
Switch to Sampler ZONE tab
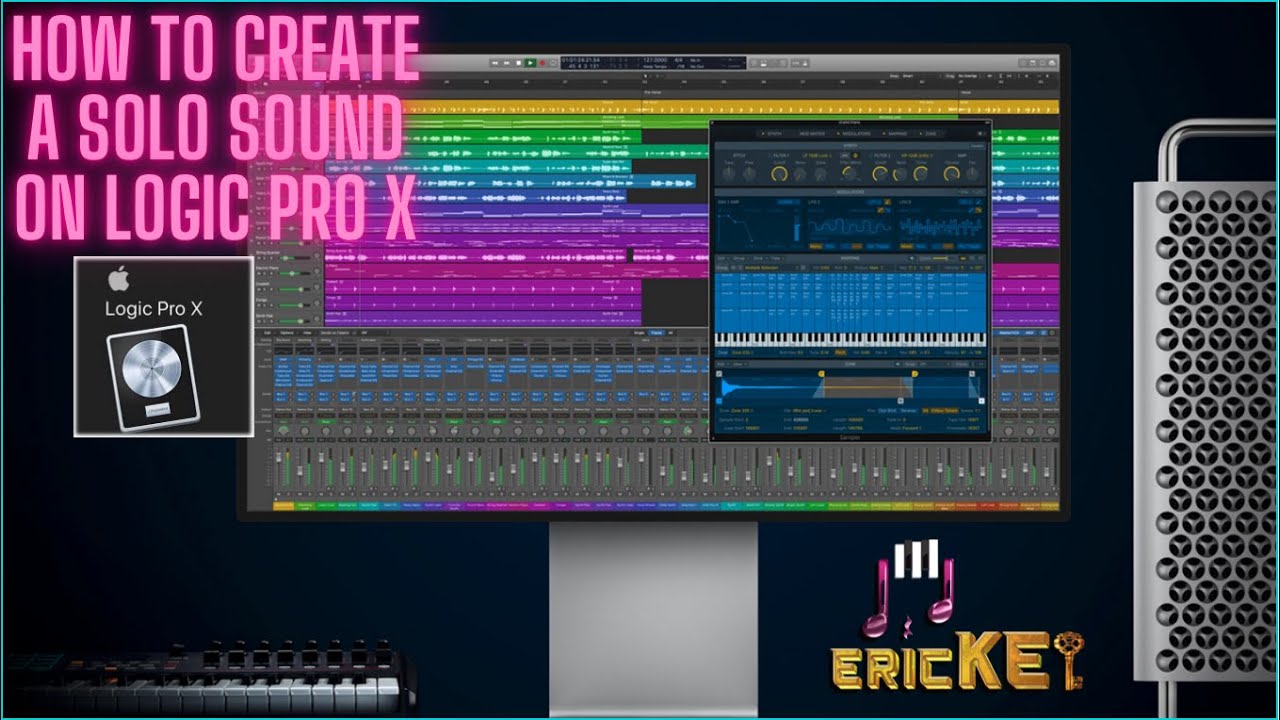click(x=930, y=134)
